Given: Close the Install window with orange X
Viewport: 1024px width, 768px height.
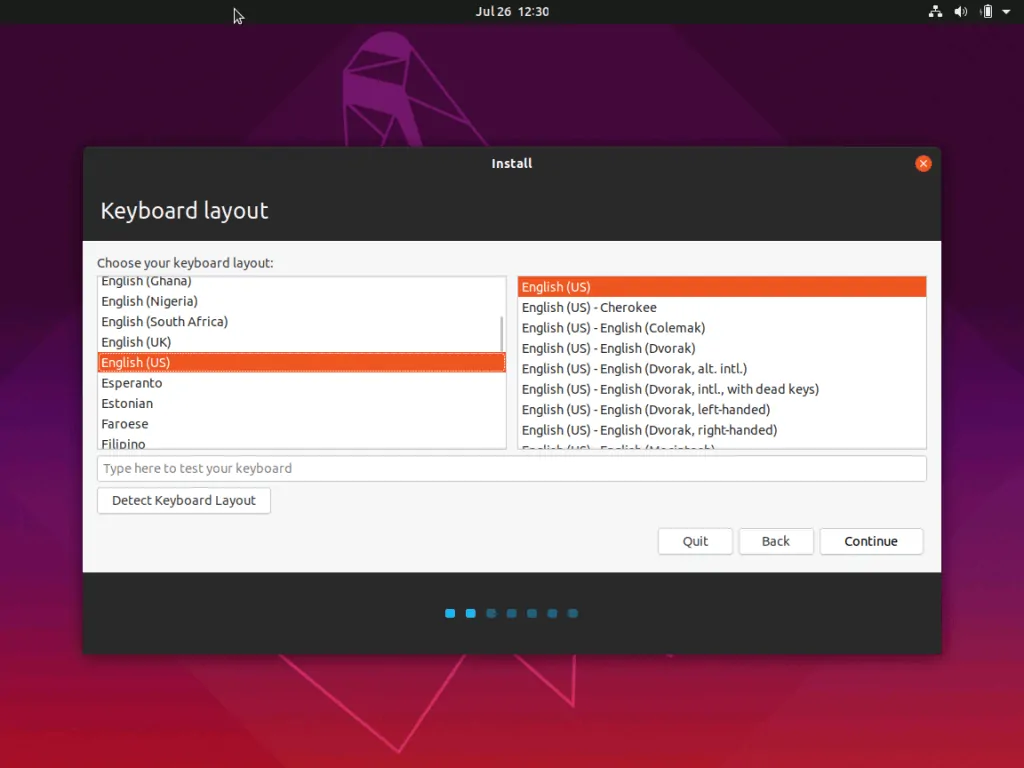Looking at the screenshot, I should tap(923, 163).
